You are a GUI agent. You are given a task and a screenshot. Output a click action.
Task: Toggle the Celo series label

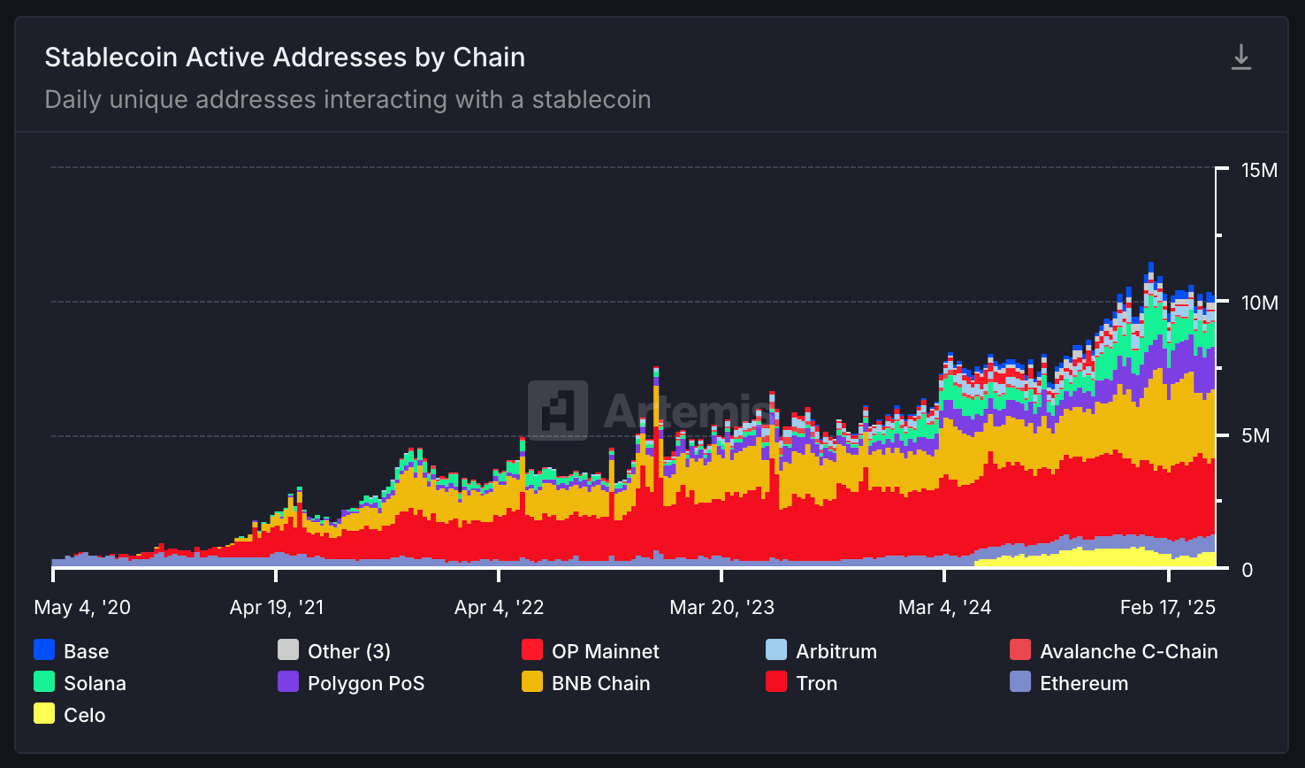point(84,716)
